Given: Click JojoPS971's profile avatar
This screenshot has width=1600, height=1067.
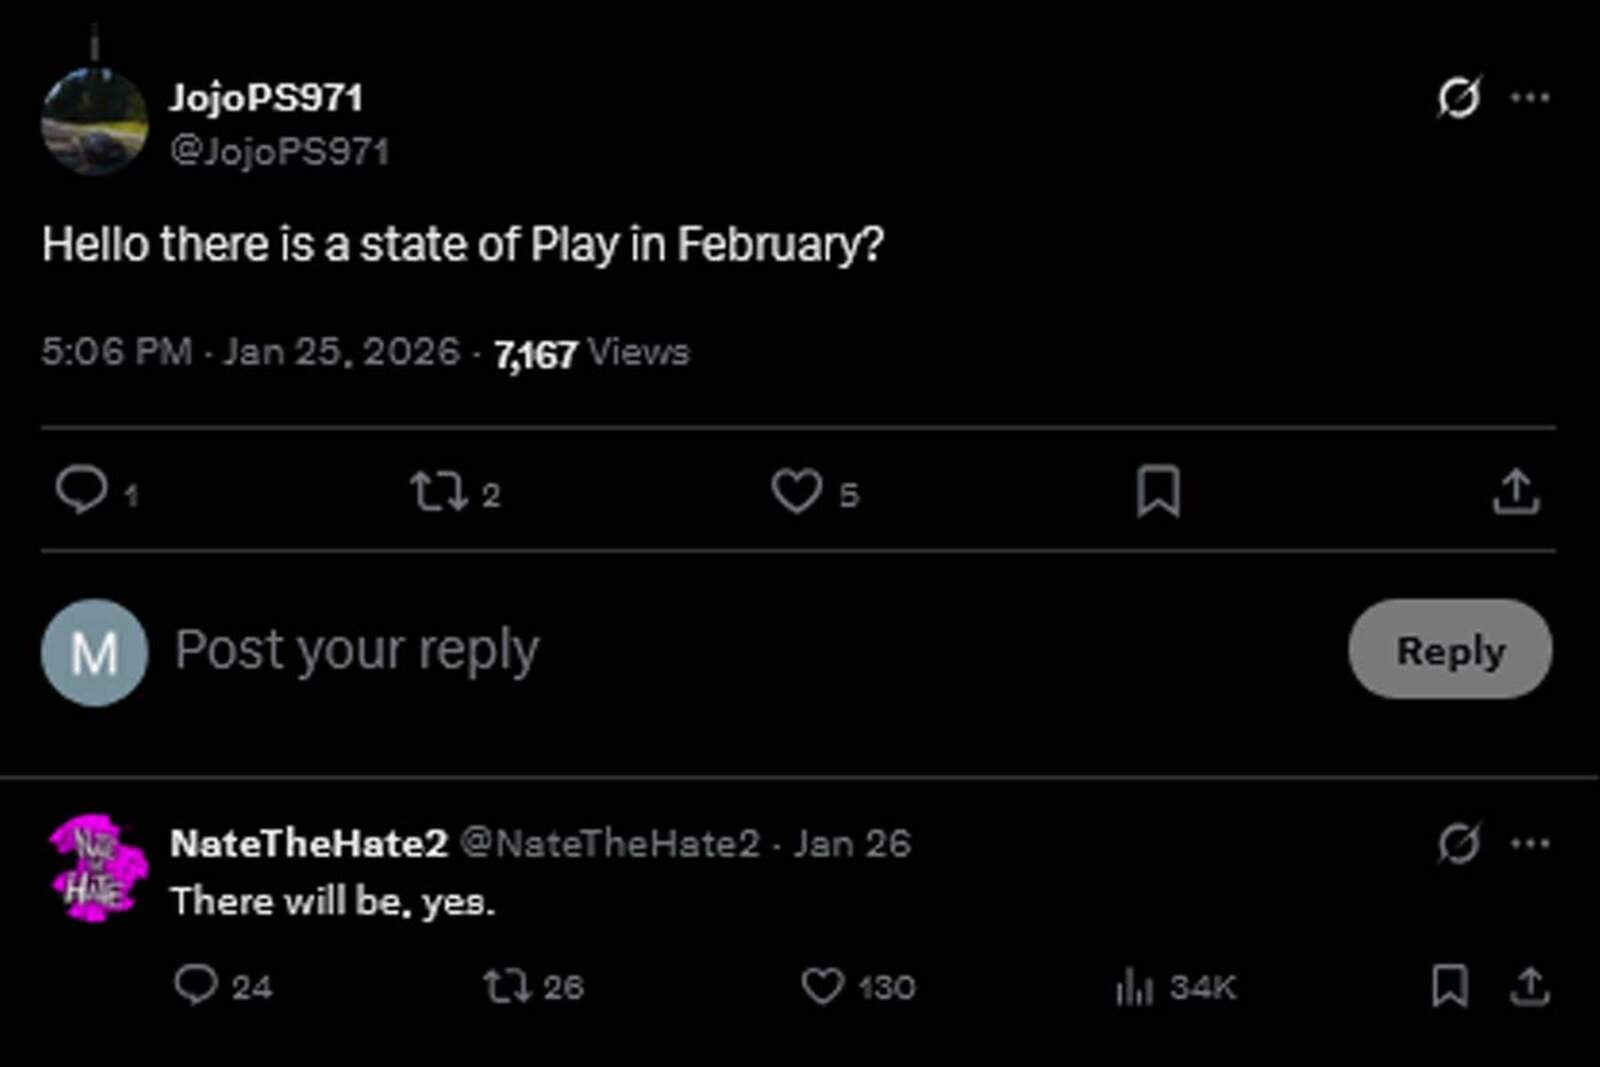Looking at the screenshot, I should (97, 120).
